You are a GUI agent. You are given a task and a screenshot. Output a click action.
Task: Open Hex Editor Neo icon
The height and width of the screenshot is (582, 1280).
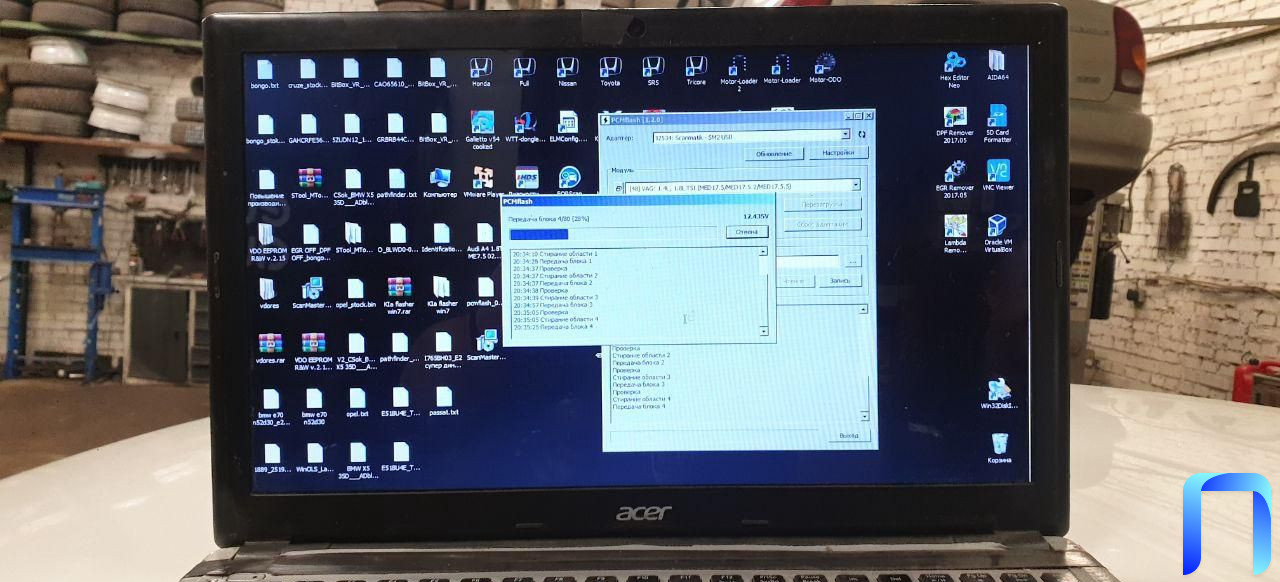click(955, 69)
